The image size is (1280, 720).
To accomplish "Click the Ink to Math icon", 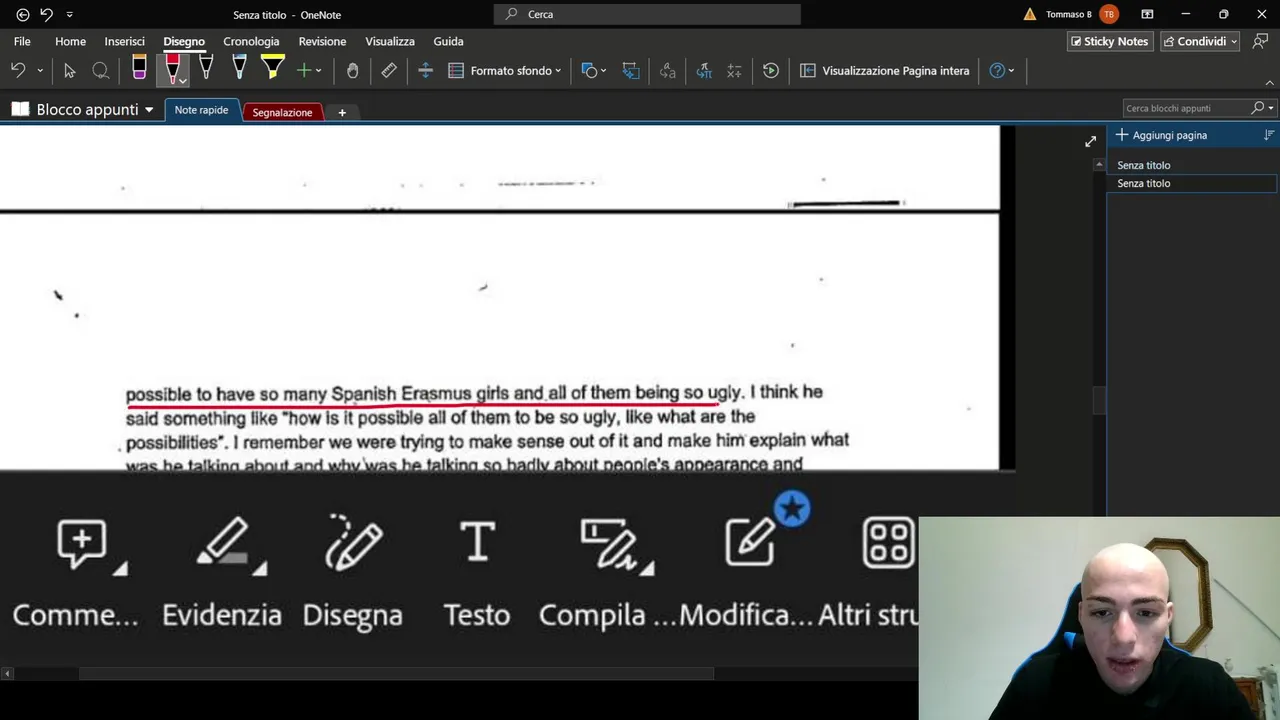I will [704, 71].
